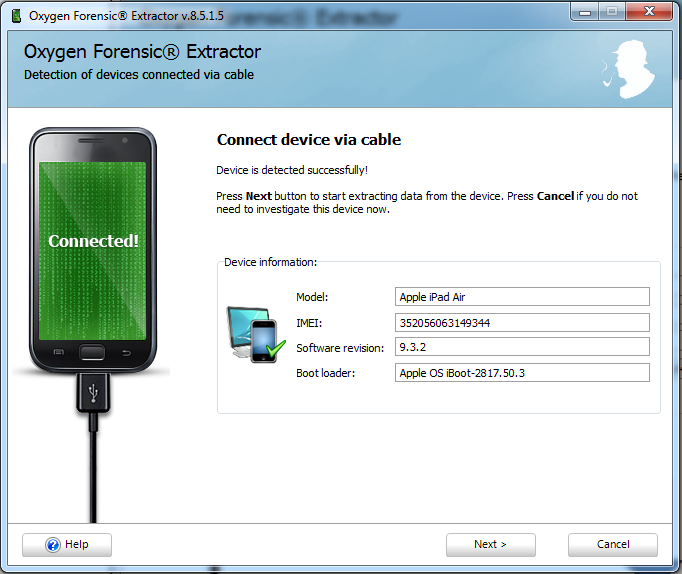Click the Software revision field 9.3.2
This screenshot has width=682, height=574.
coord(522,347)
